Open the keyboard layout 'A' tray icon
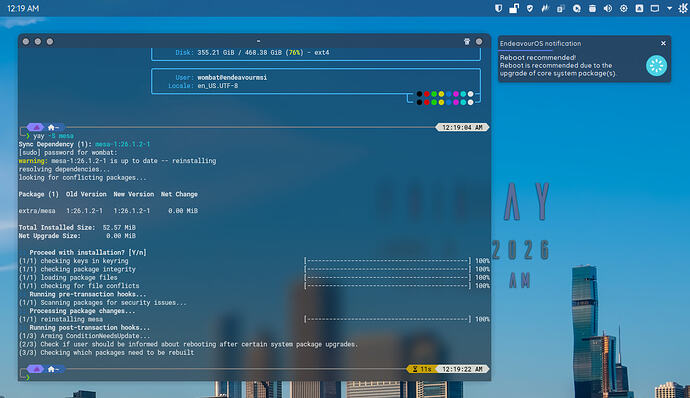The height and width of the screenshot is (398, 690). tap(639, 8)
